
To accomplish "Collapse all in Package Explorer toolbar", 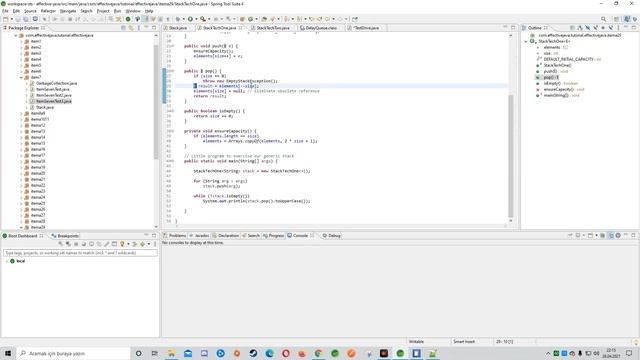I will coord(124,28).
